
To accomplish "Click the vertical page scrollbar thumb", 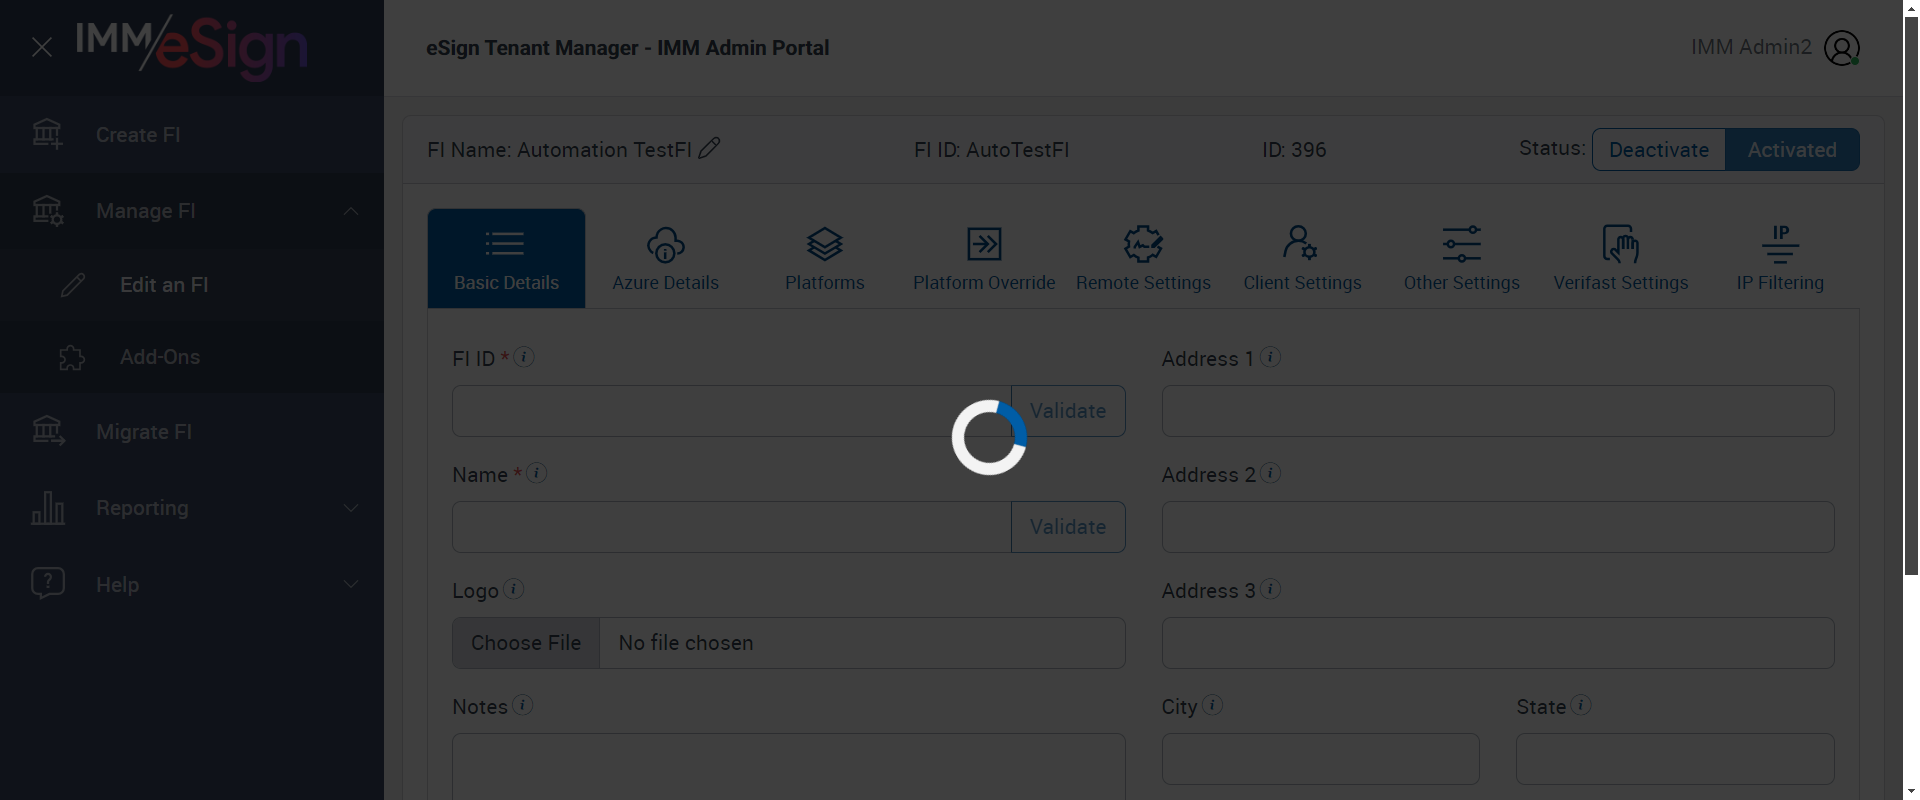I will (x=1911, y=295).
